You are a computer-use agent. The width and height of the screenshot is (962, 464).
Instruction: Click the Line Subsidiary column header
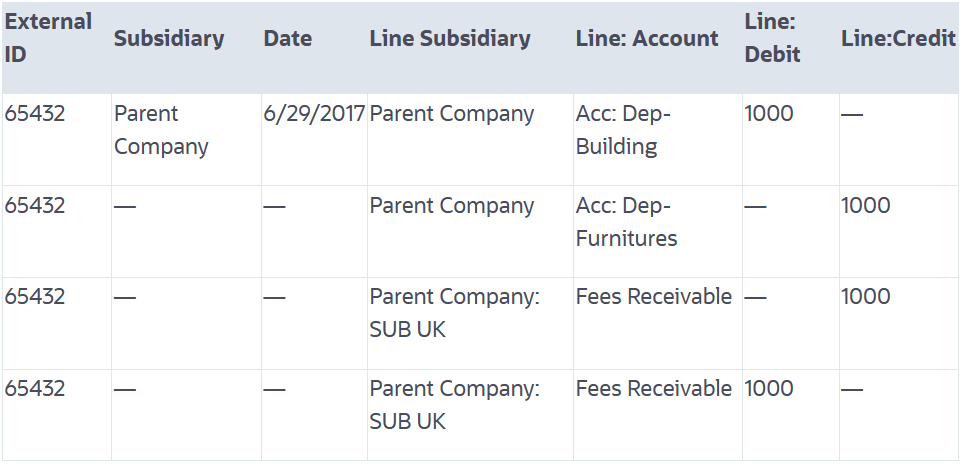[x=450, y=39]
